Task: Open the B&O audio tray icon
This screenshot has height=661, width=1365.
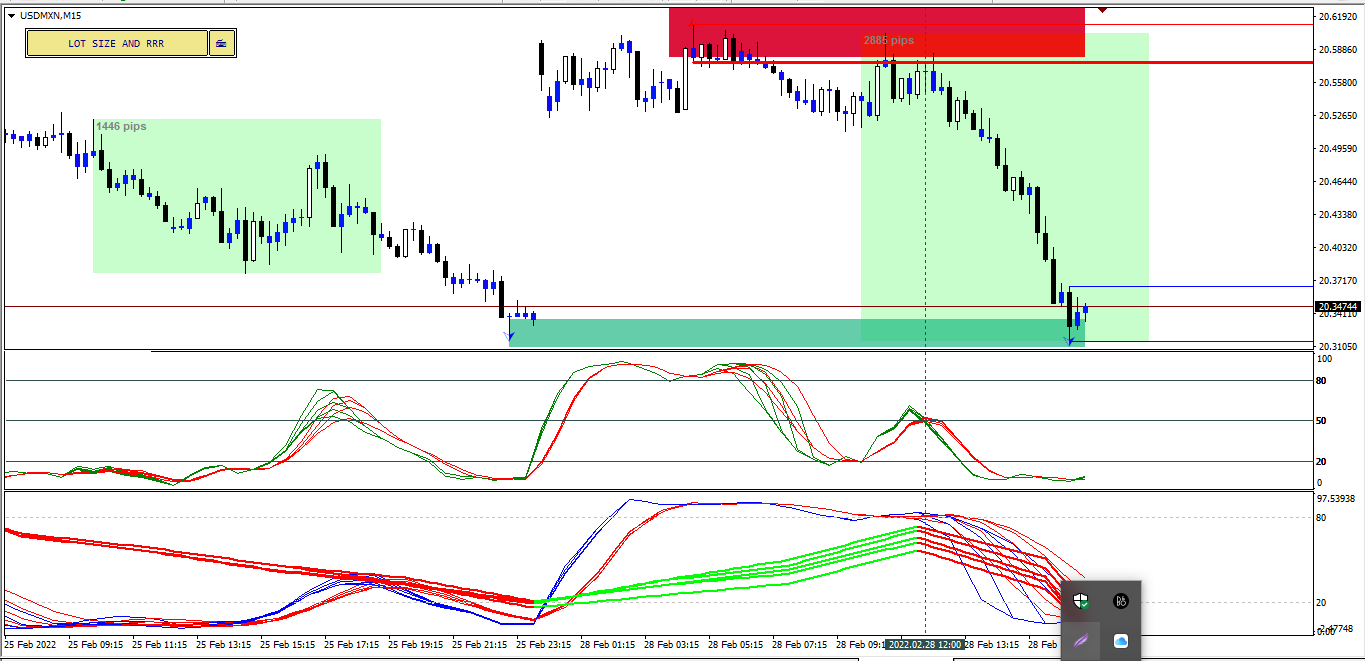Action: (1121, 601)
